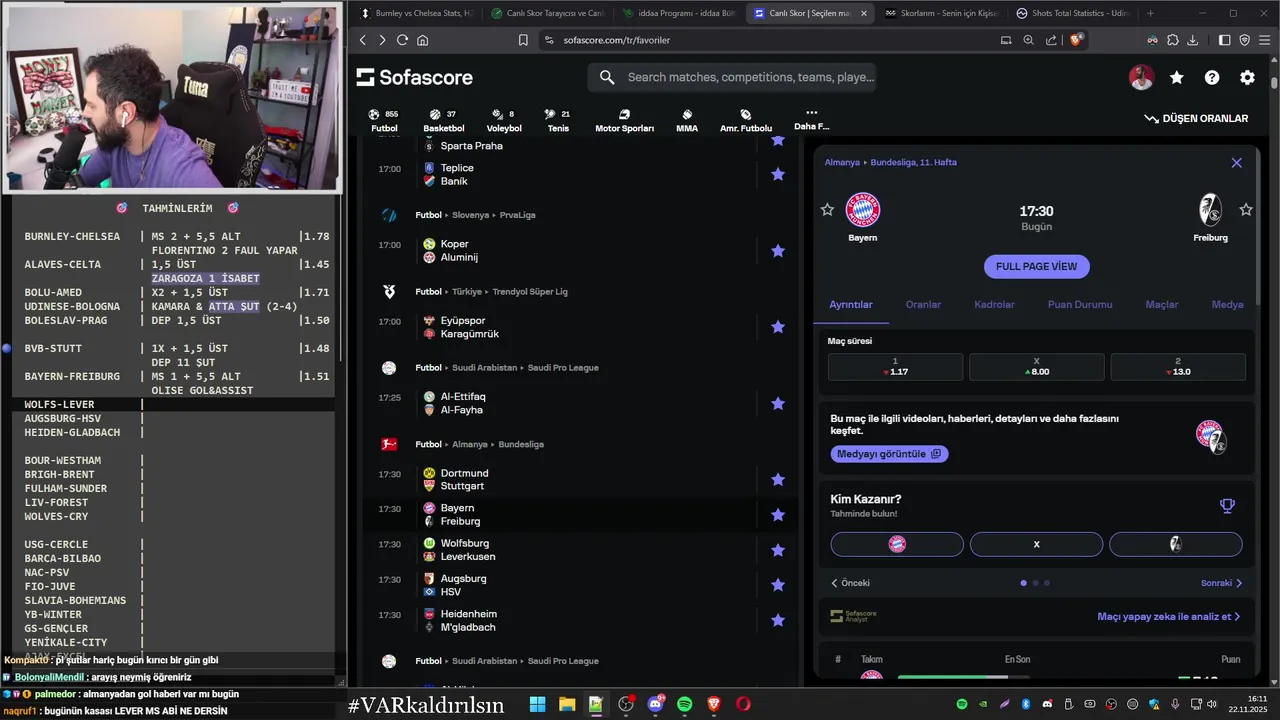Expand the Daha F... more sports menu
1280x720 pixels.
(x=811, y=120)
